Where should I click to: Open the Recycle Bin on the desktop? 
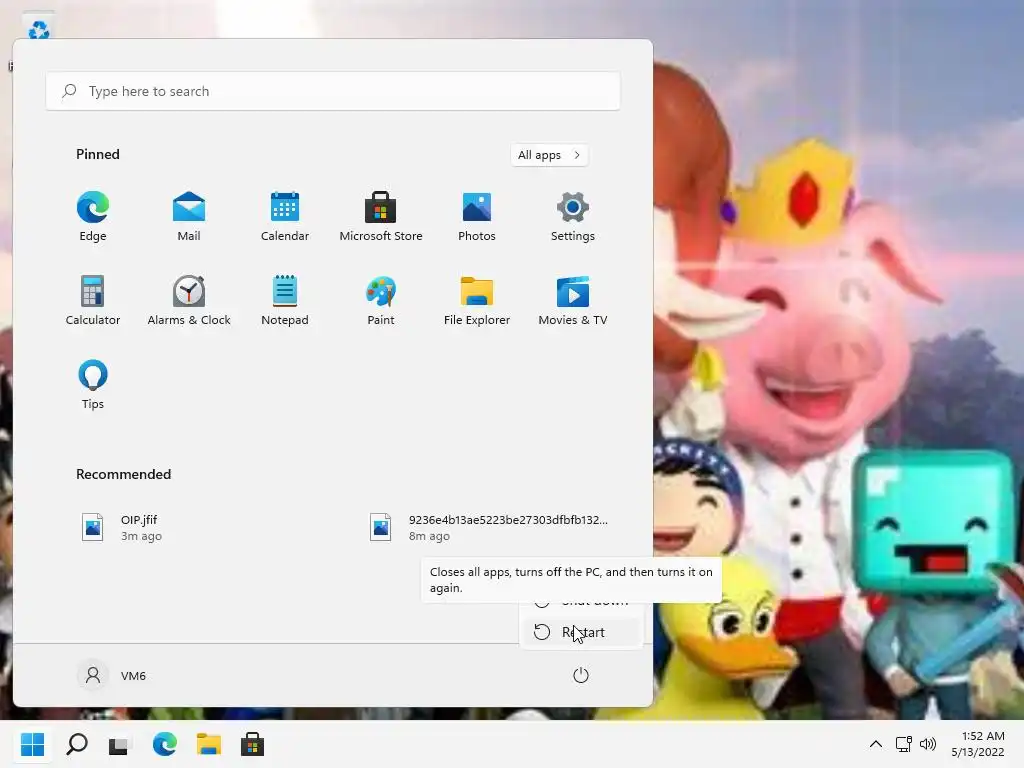[x=39, y=27]
